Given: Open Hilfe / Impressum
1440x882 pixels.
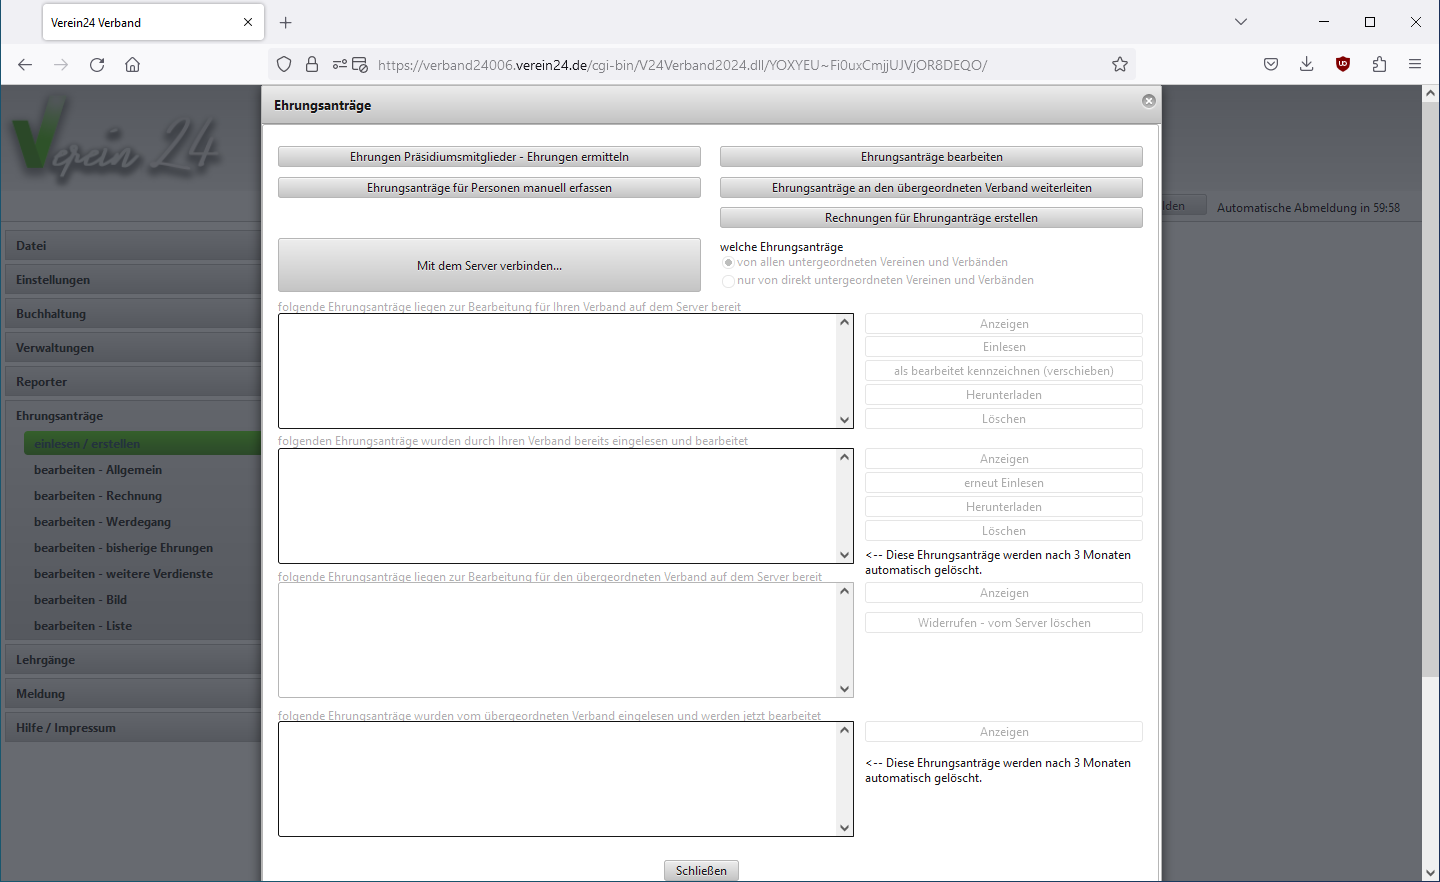Looking at the screenshot, I should (x=131, y=728).
